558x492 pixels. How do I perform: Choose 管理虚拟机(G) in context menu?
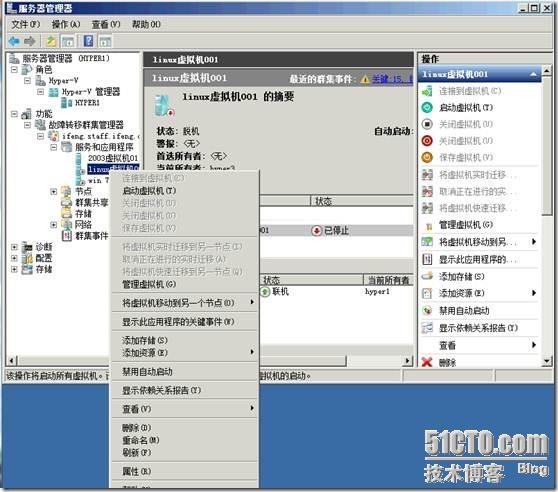[185, 284]
